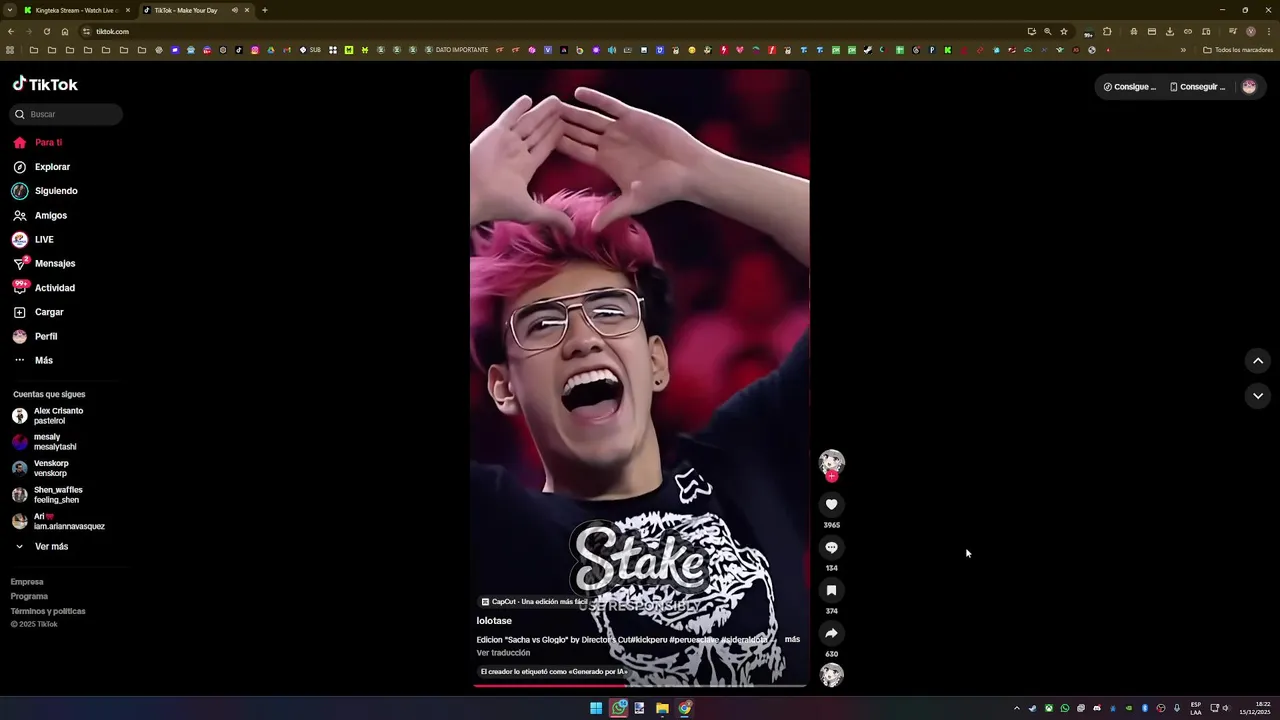The image size is (1280, 720).
Task: Open a new browser tab
Action: [265, 10]
